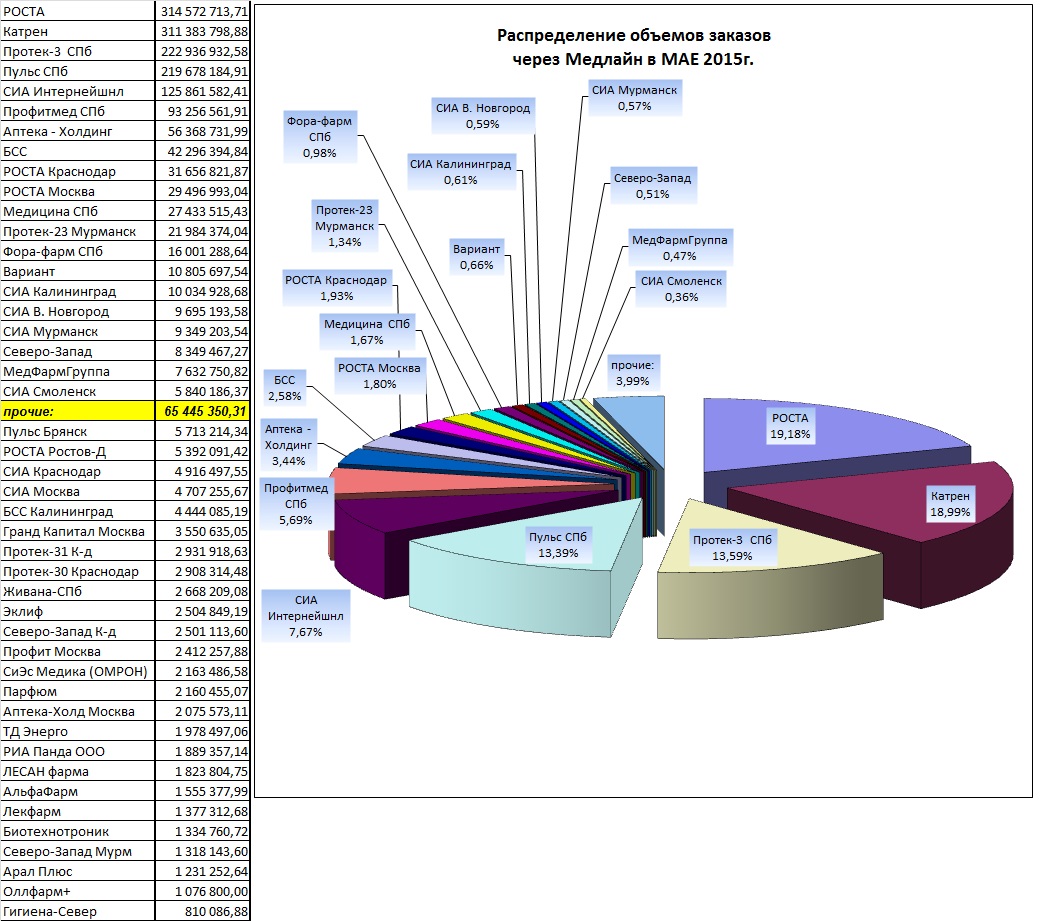The image size is (1040, 921).
Task: Click the Биотехнотроник table cell
Action: click(78, 831)
